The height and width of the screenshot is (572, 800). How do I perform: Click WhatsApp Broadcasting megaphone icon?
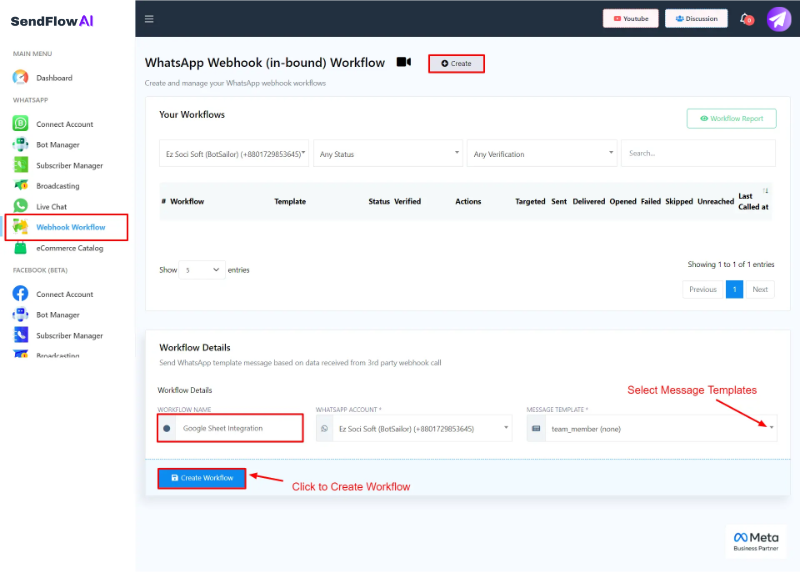pyautogui.click(x=20, y=185)
